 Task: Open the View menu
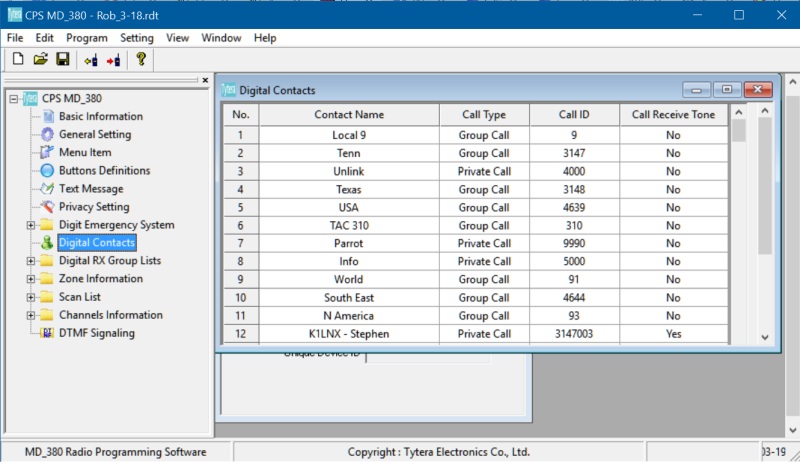[177, 38]
